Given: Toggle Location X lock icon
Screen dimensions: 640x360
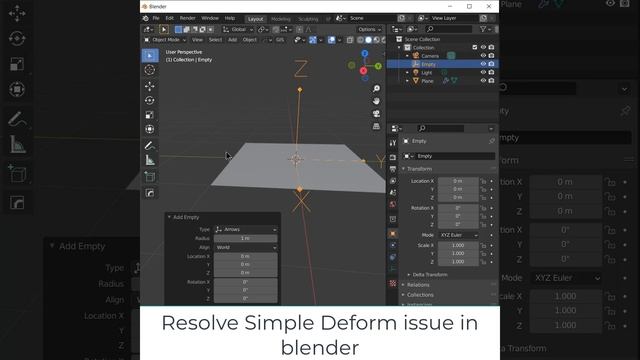Looking at the screenshot, I should [x=483, y=181].
